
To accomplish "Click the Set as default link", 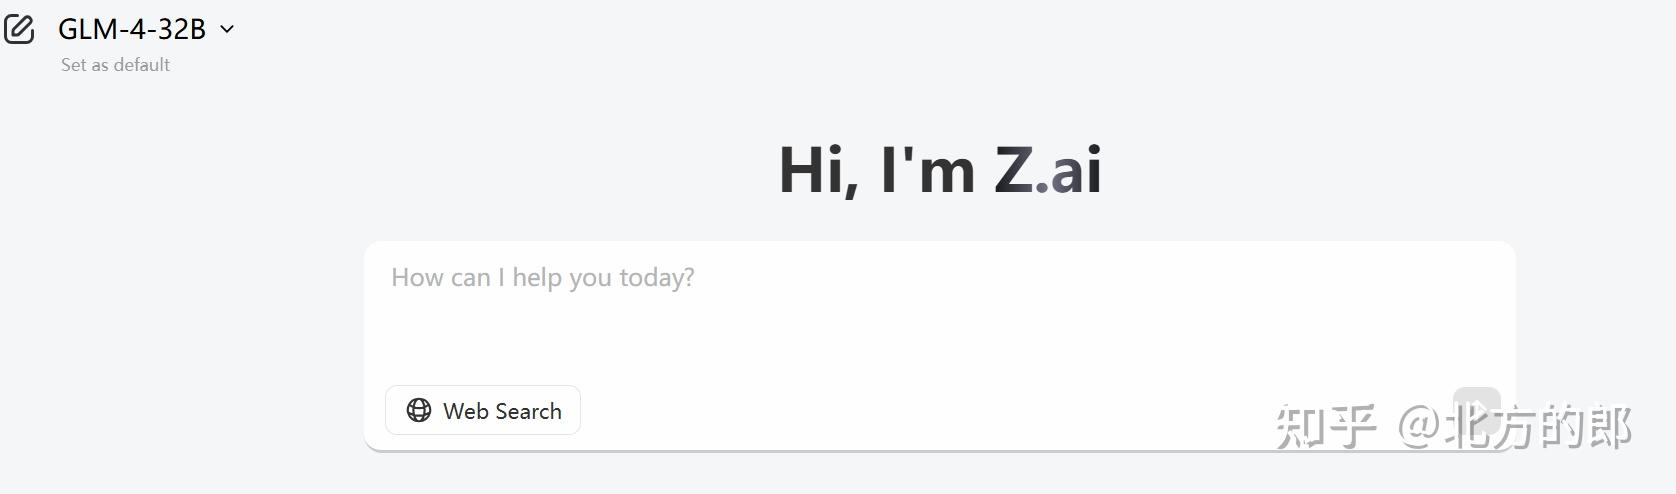I will 115,65.
